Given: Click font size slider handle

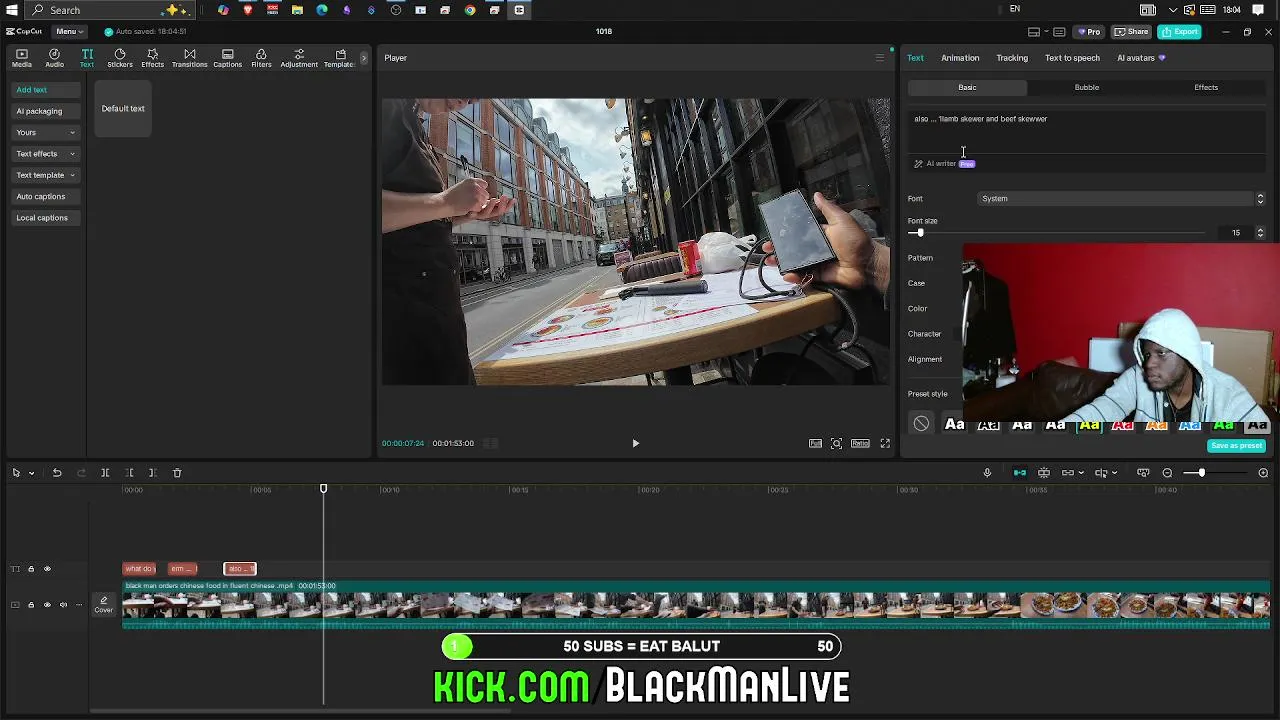Looking at the screenshot, I should pos(920,233).
